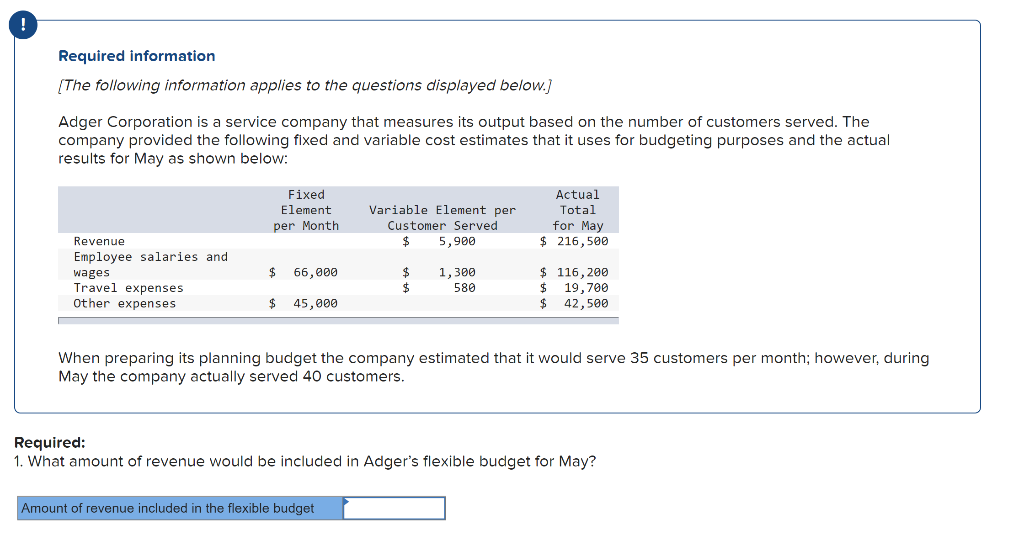Image resolution: width=1024 pixels, height=535 pixels.
Task: Click the 'Variable Element per Customer Served' header
Action: 442,218
